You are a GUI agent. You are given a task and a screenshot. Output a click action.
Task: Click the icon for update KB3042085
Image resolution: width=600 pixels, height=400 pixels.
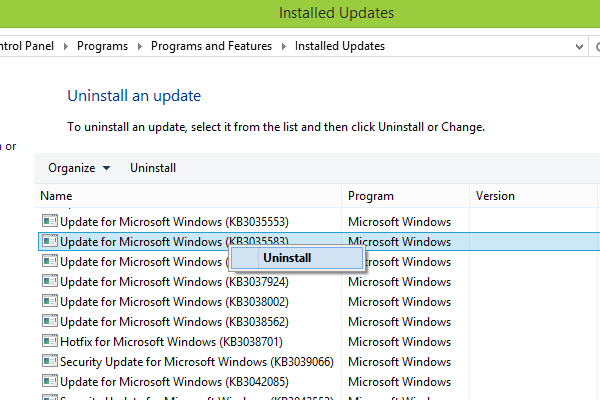pos(50,381)
